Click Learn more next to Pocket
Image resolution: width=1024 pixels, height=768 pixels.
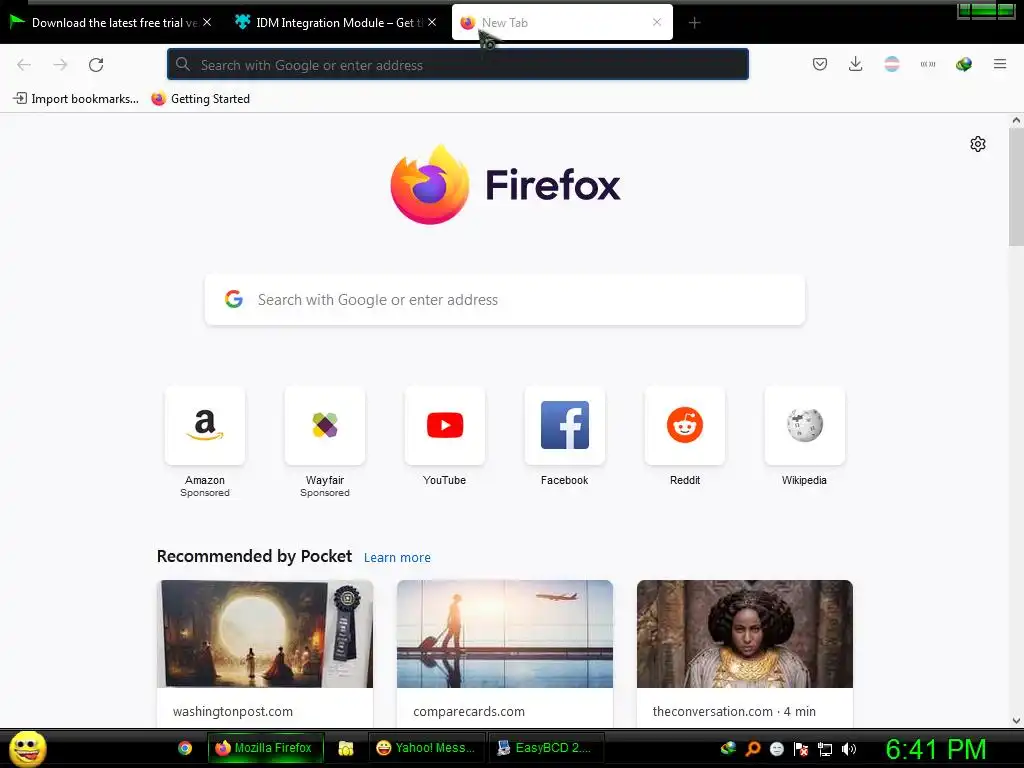click(x=397, y=558)
